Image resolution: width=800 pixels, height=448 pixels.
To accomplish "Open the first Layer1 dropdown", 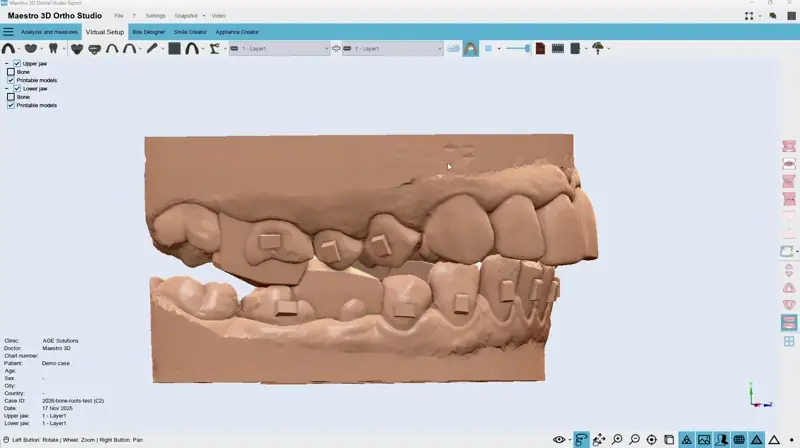I will pyautogui.click(x=279, y=48).
